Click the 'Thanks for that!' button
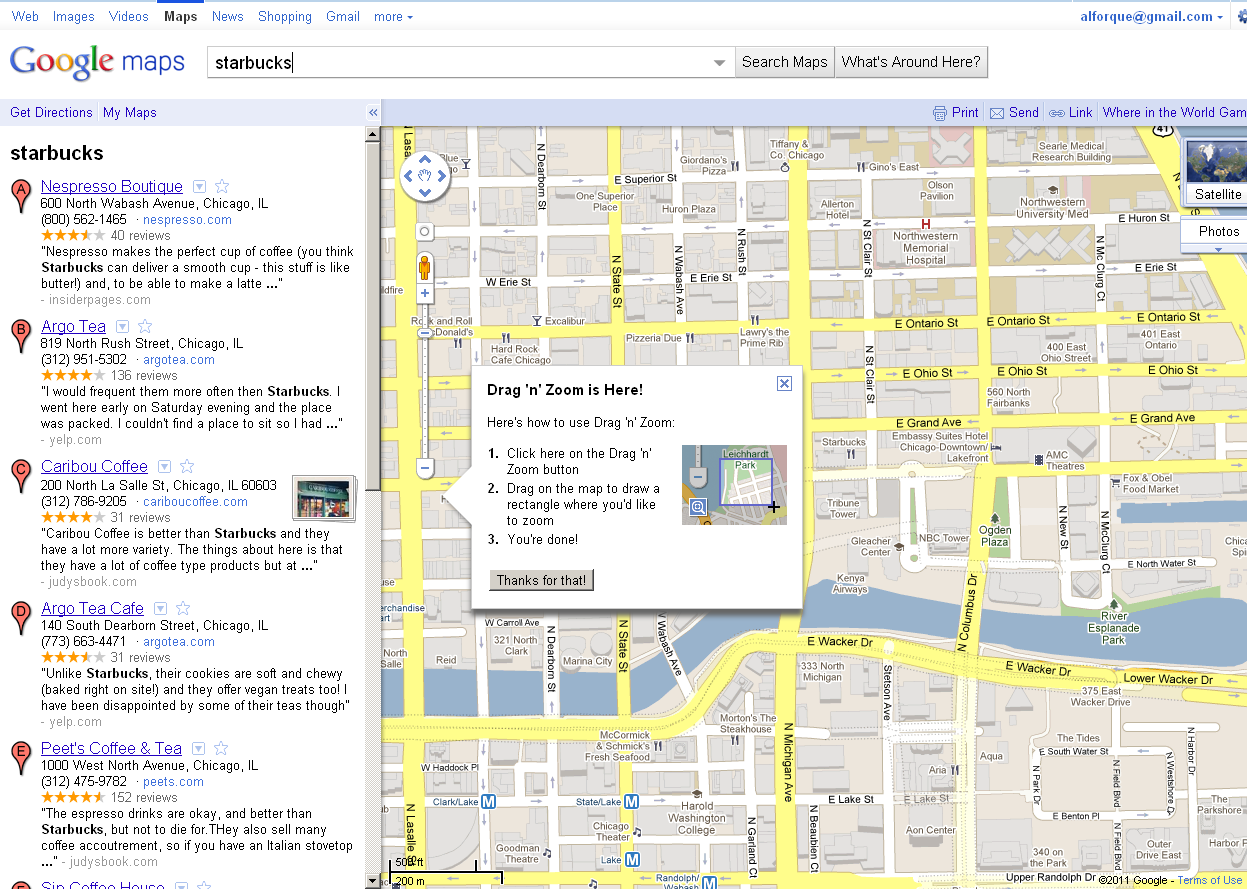 point(541,580)
